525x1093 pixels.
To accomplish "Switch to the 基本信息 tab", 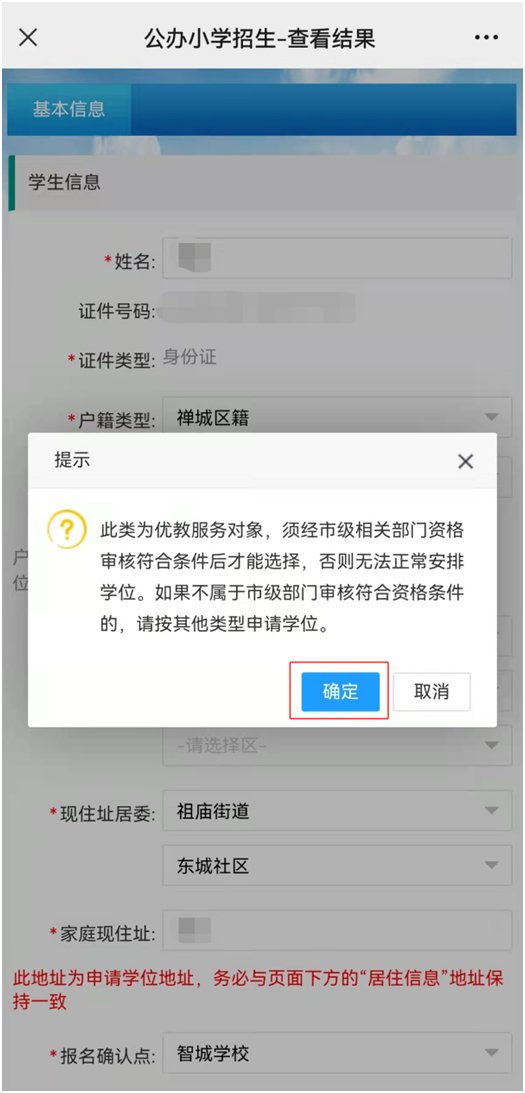I will tap(68, 109).
